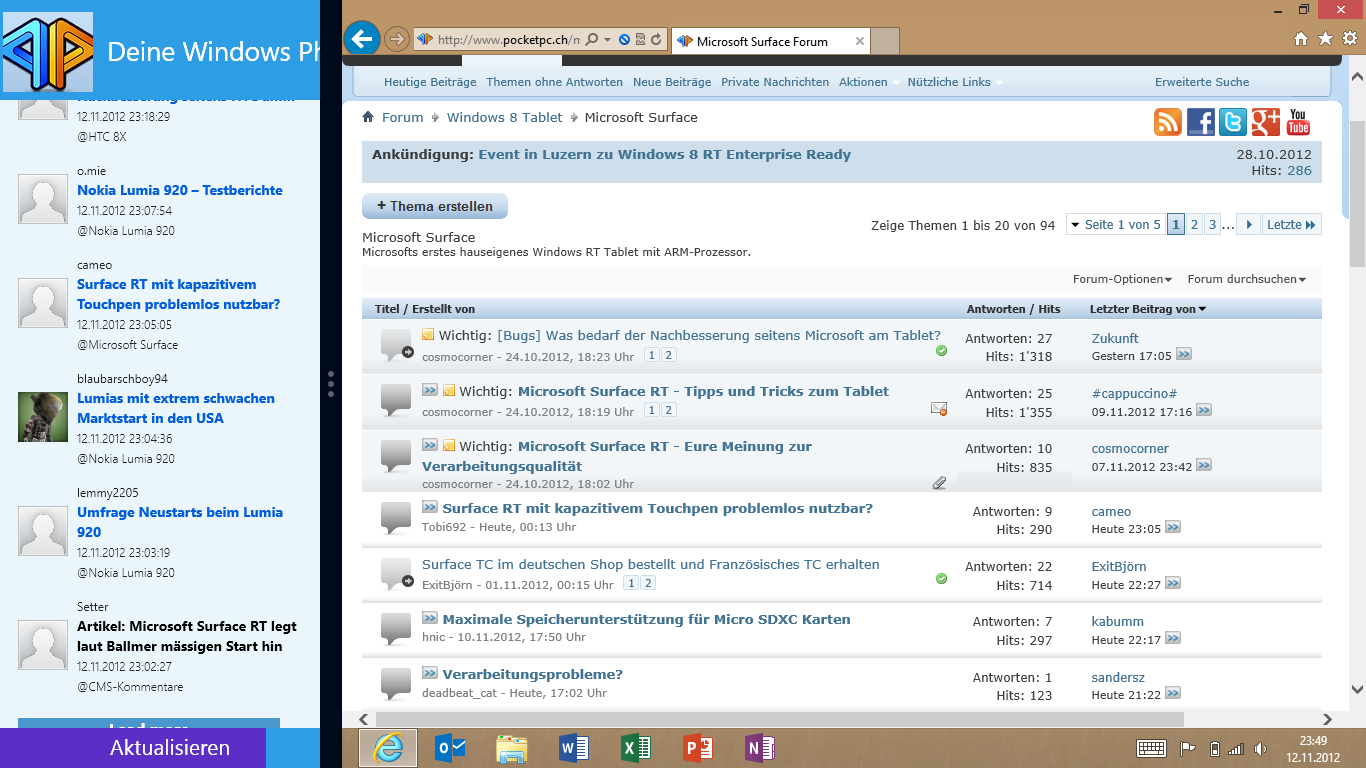Toggle sort order on Letzter Beitrag von
The width and height of the screenshot is (1366, 768).
(1148, 309)
